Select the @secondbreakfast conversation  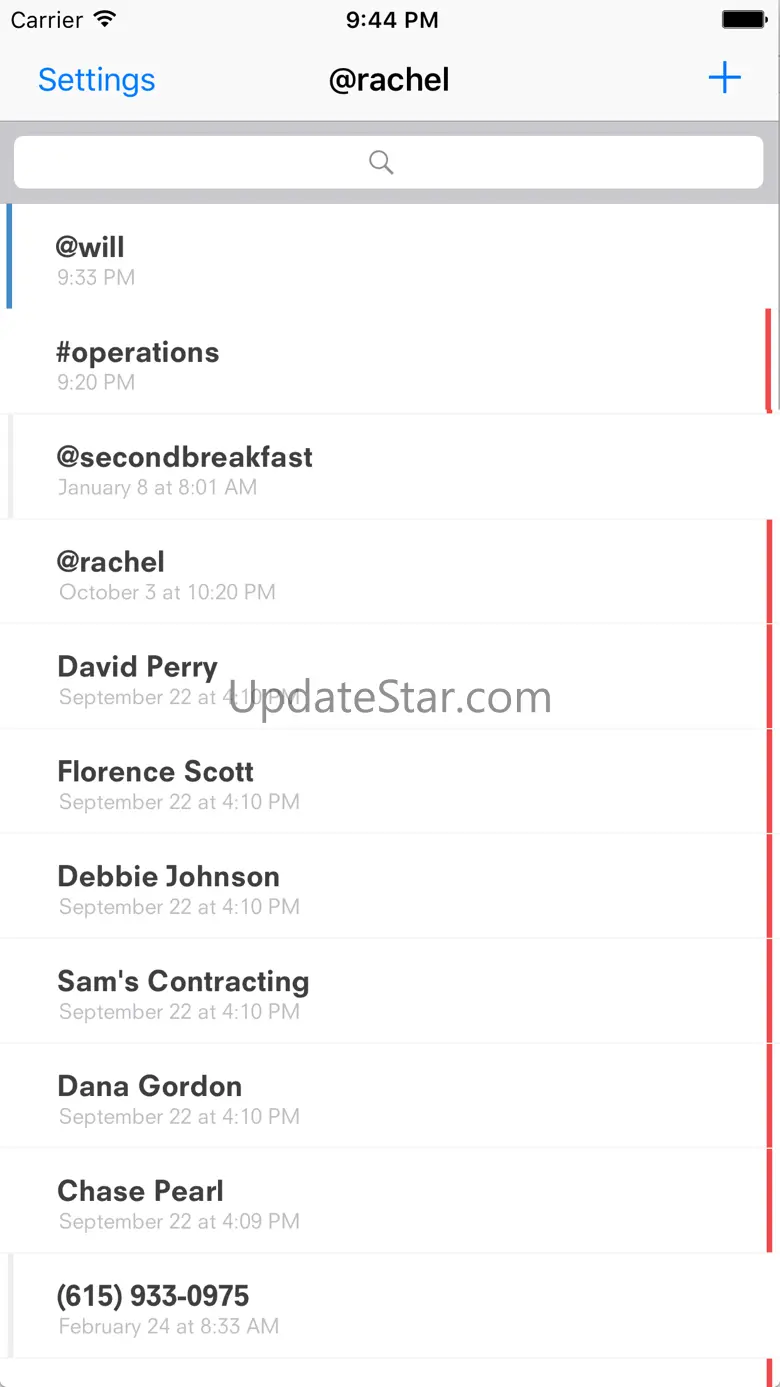[390, 468]
